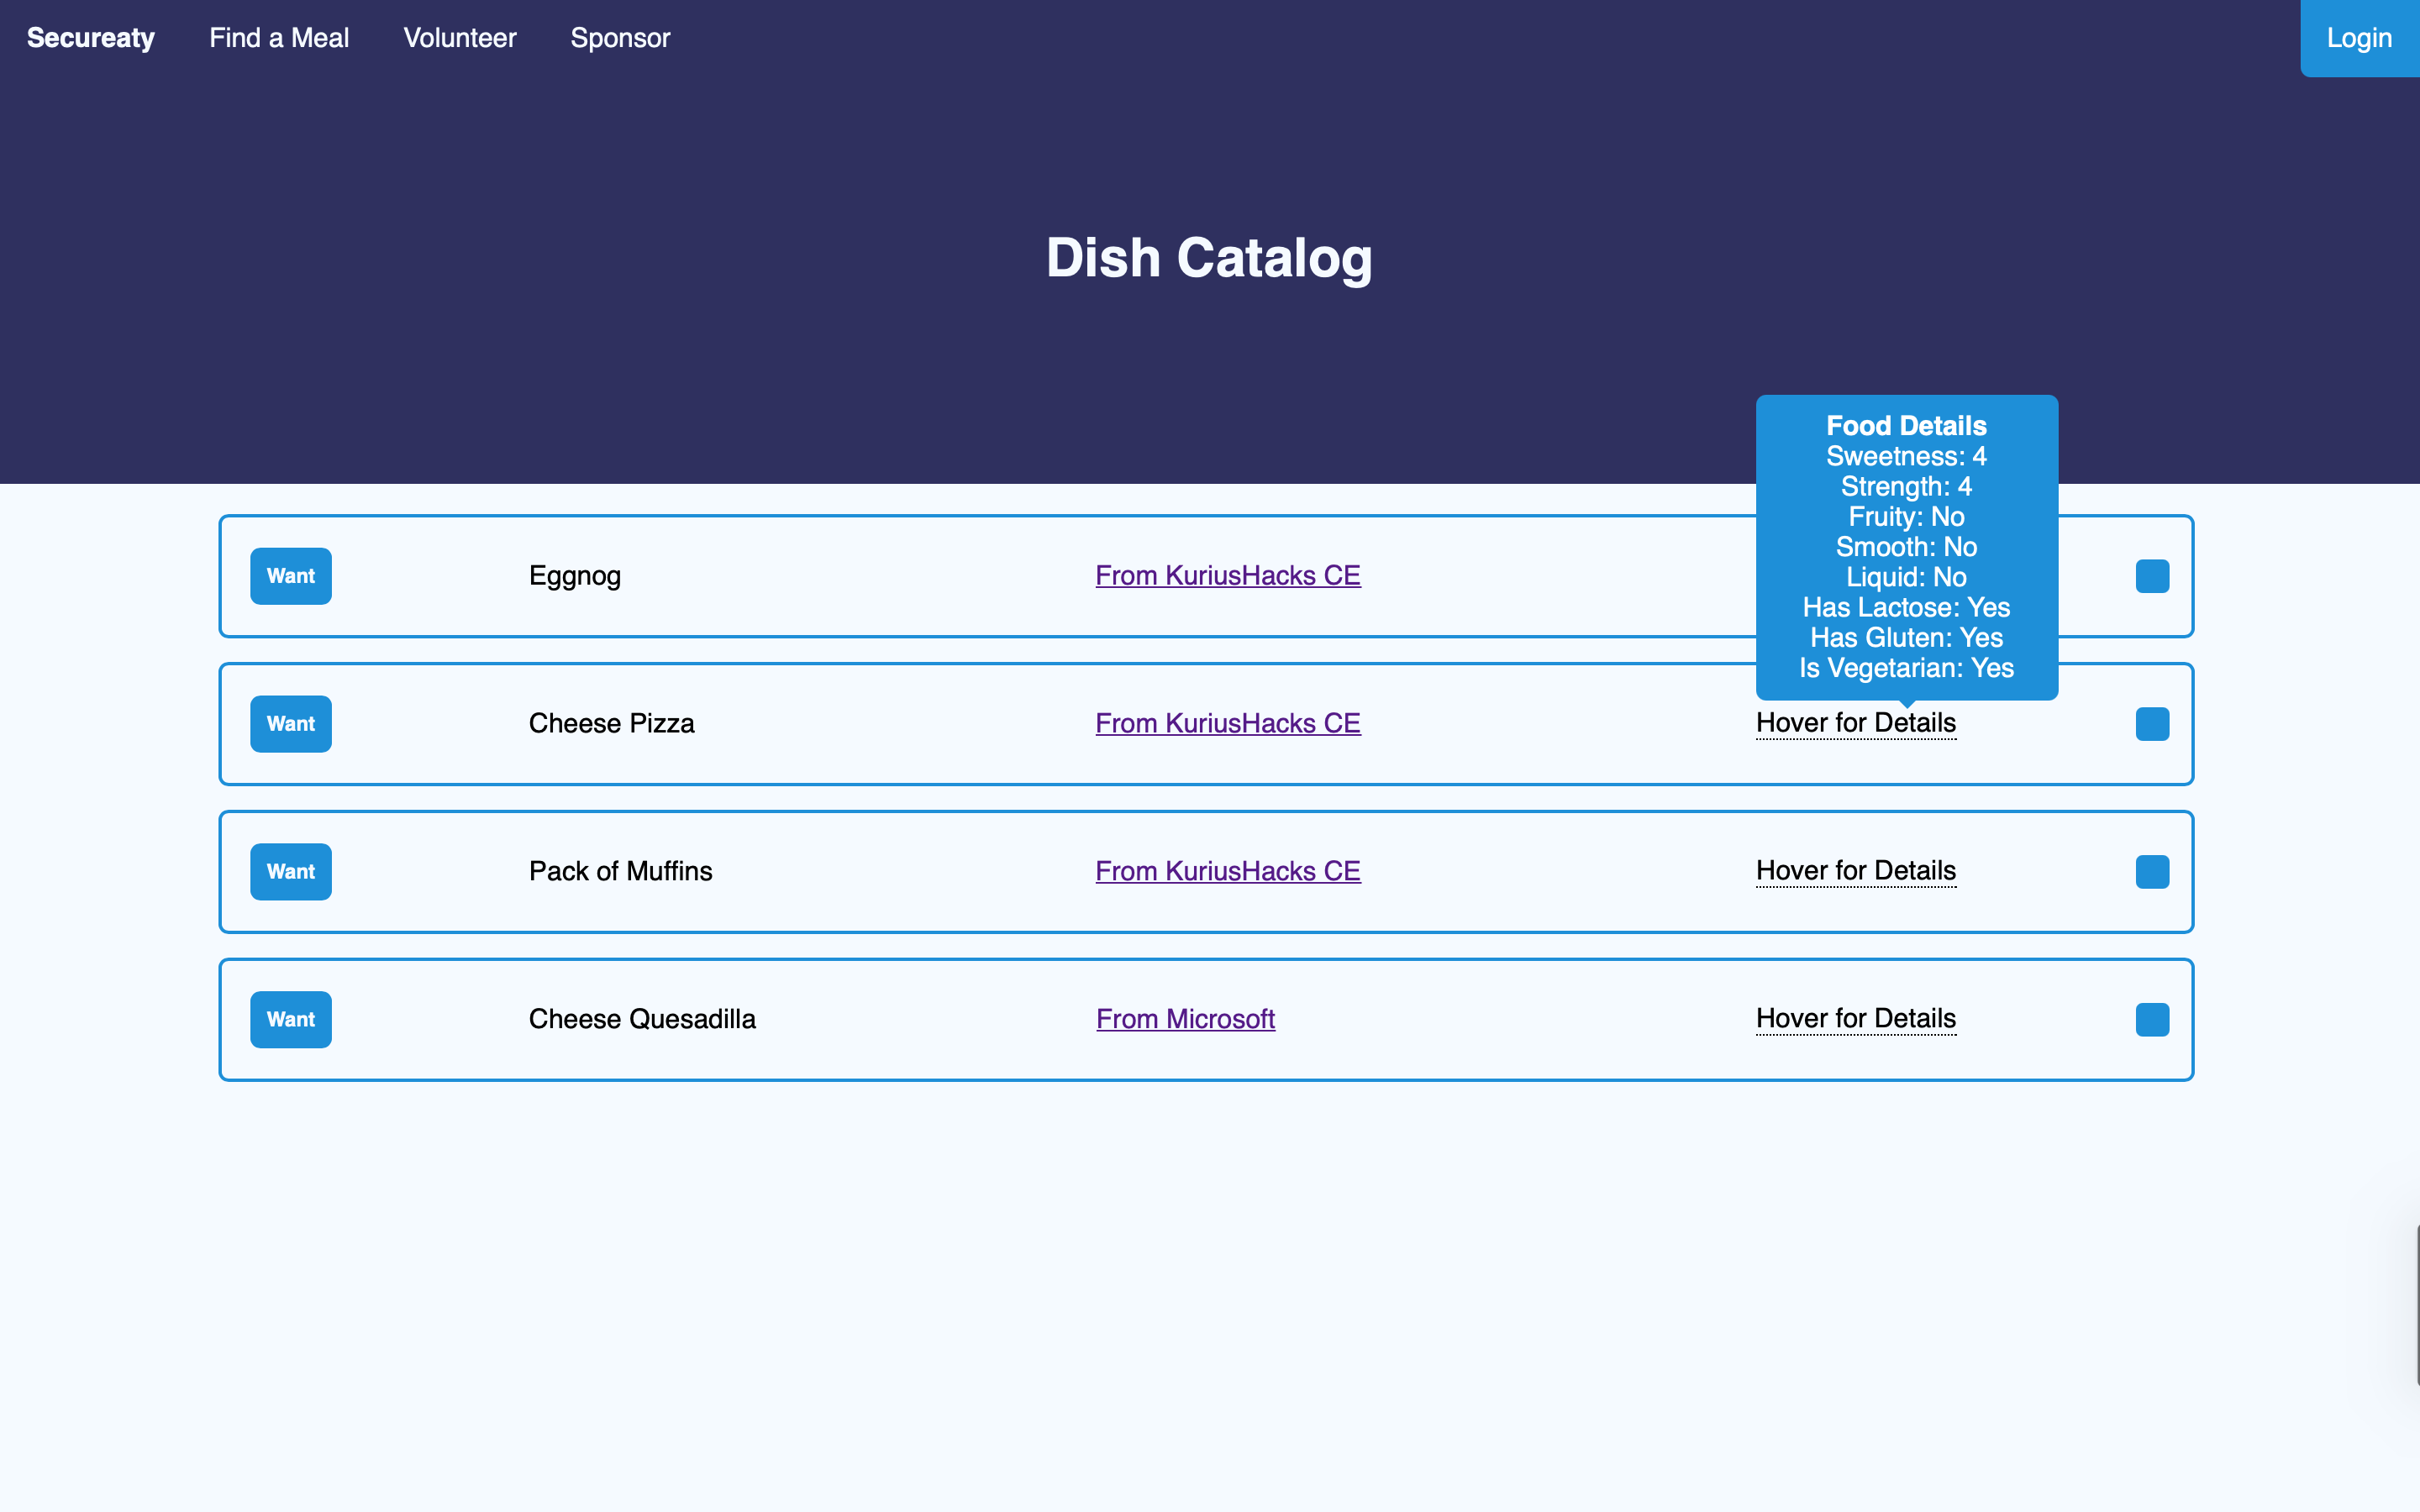
Task: Click Hover for Details for Pack of Muffins
Action: [x=1855, y=871]
